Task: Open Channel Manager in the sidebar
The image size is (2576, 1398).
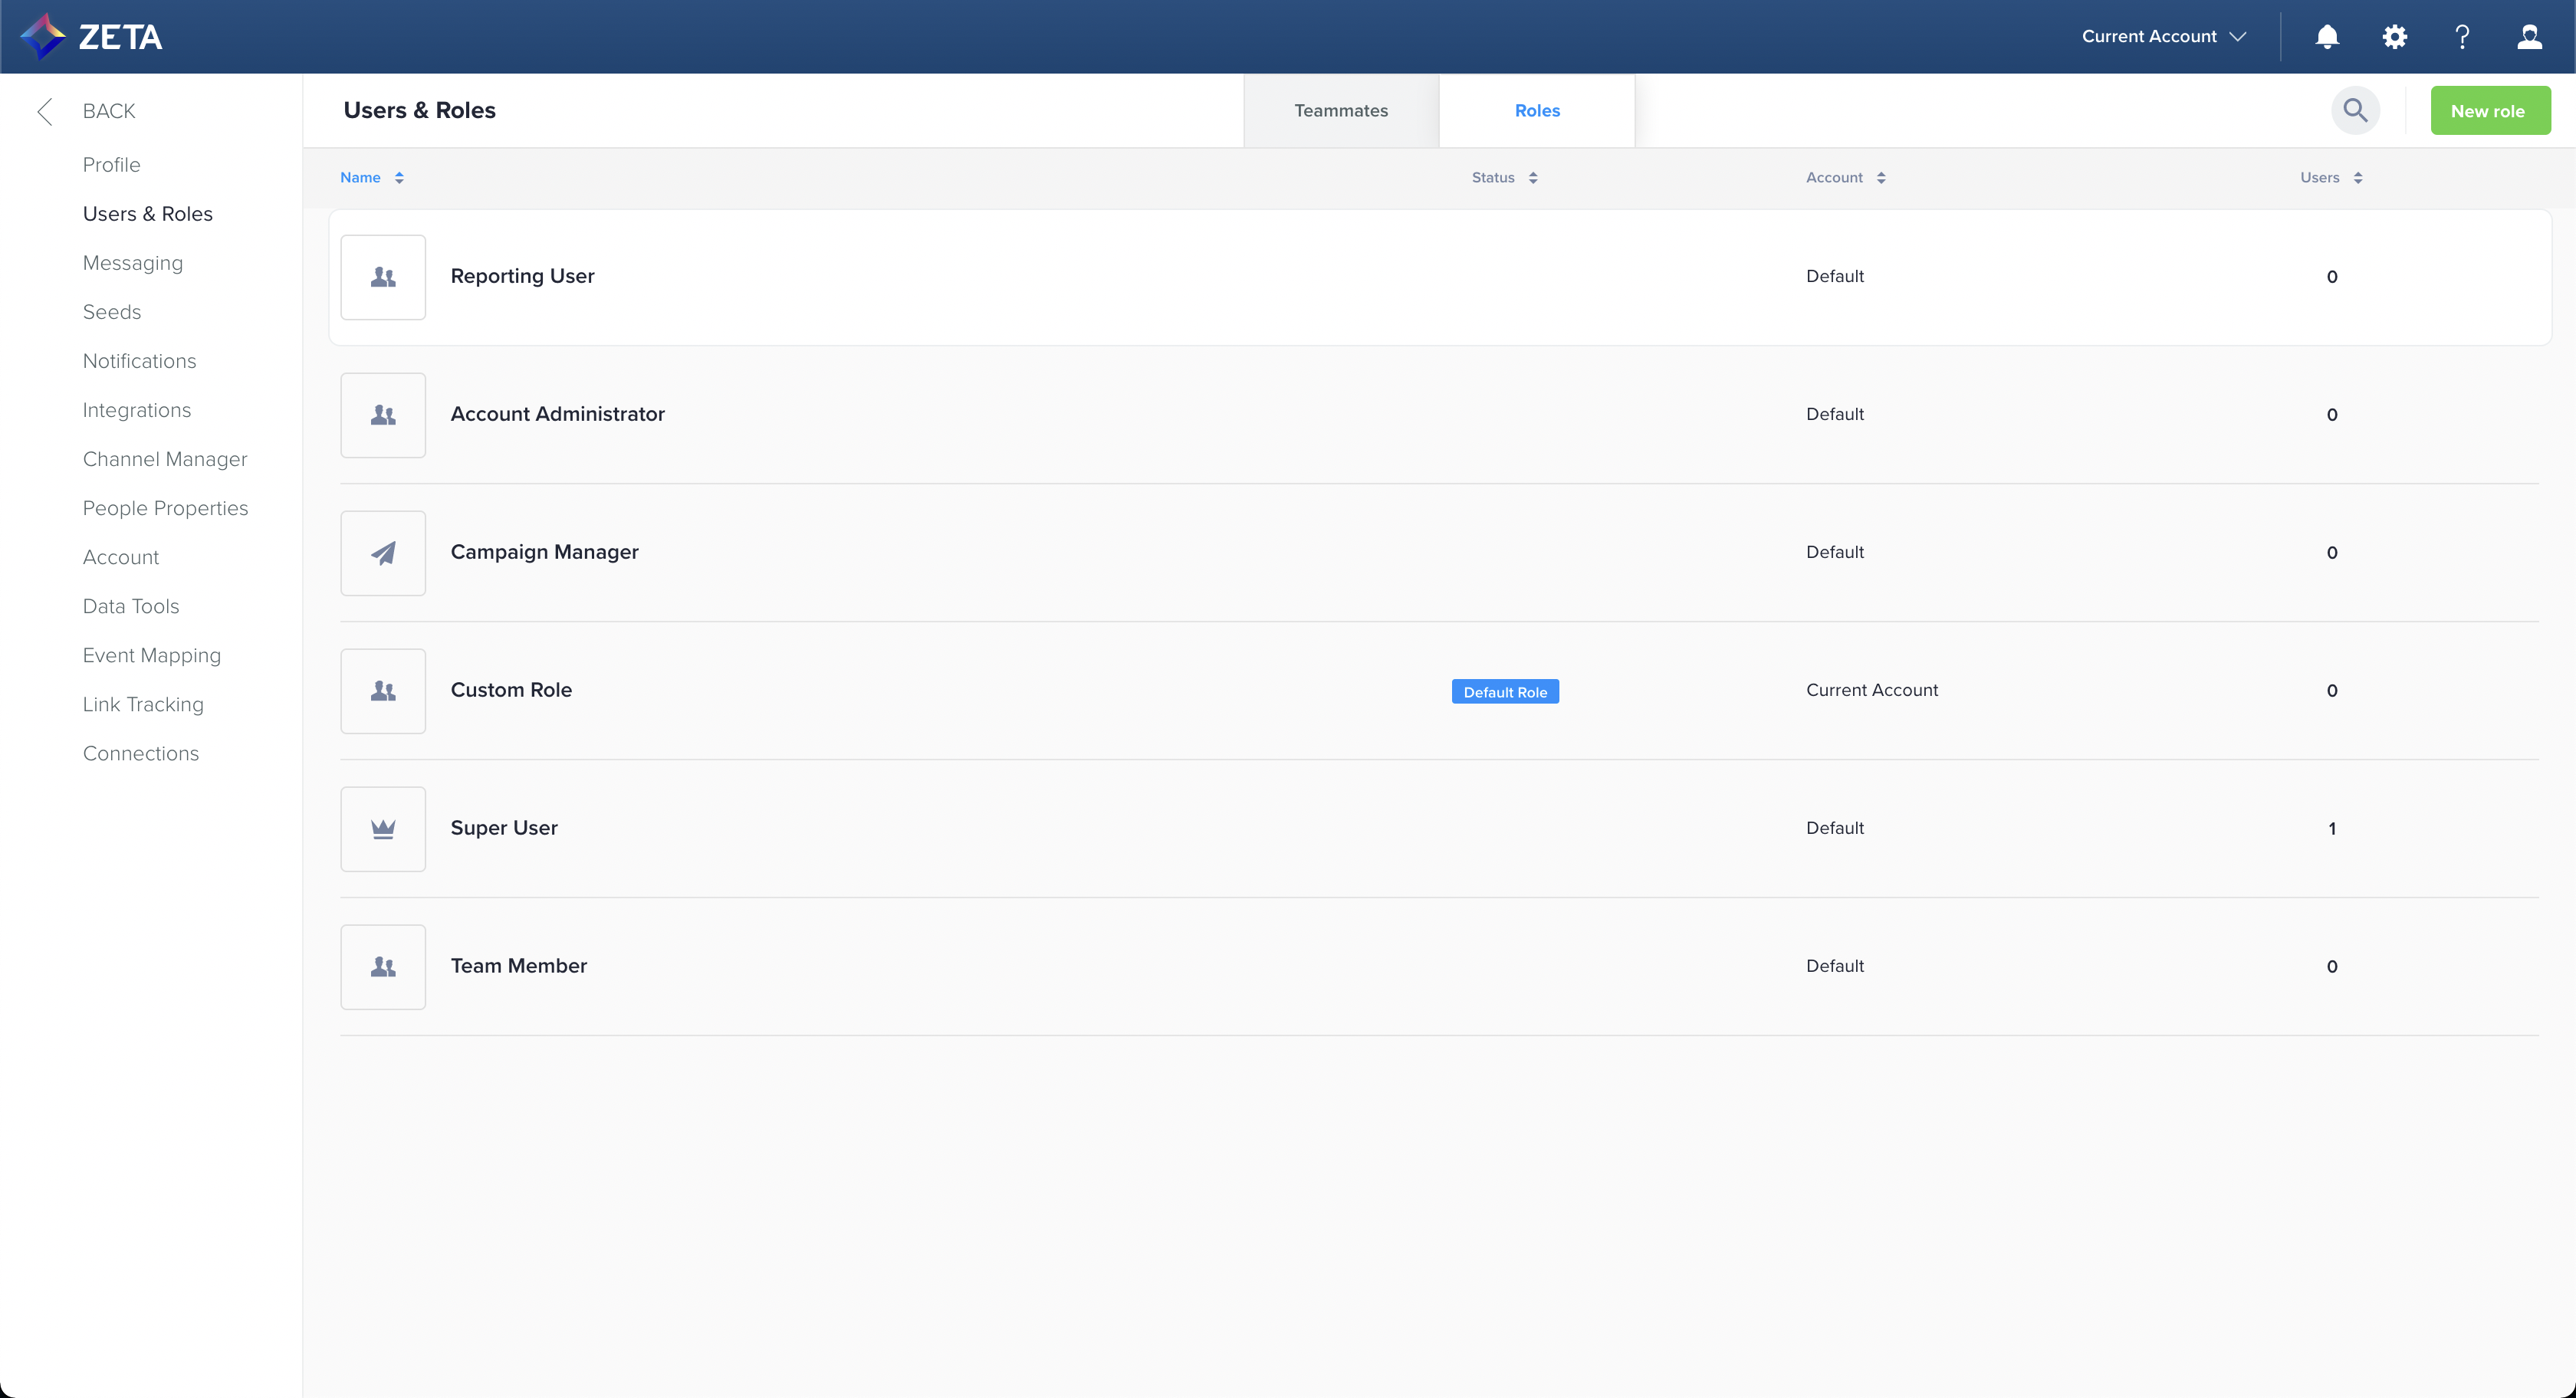Action: (x=165, y=459)
